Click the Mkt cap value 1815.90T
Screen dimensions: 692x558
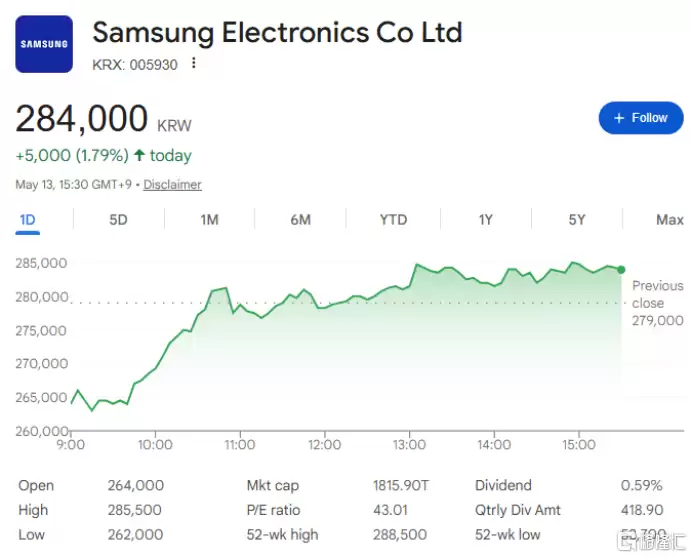point(401,485)
